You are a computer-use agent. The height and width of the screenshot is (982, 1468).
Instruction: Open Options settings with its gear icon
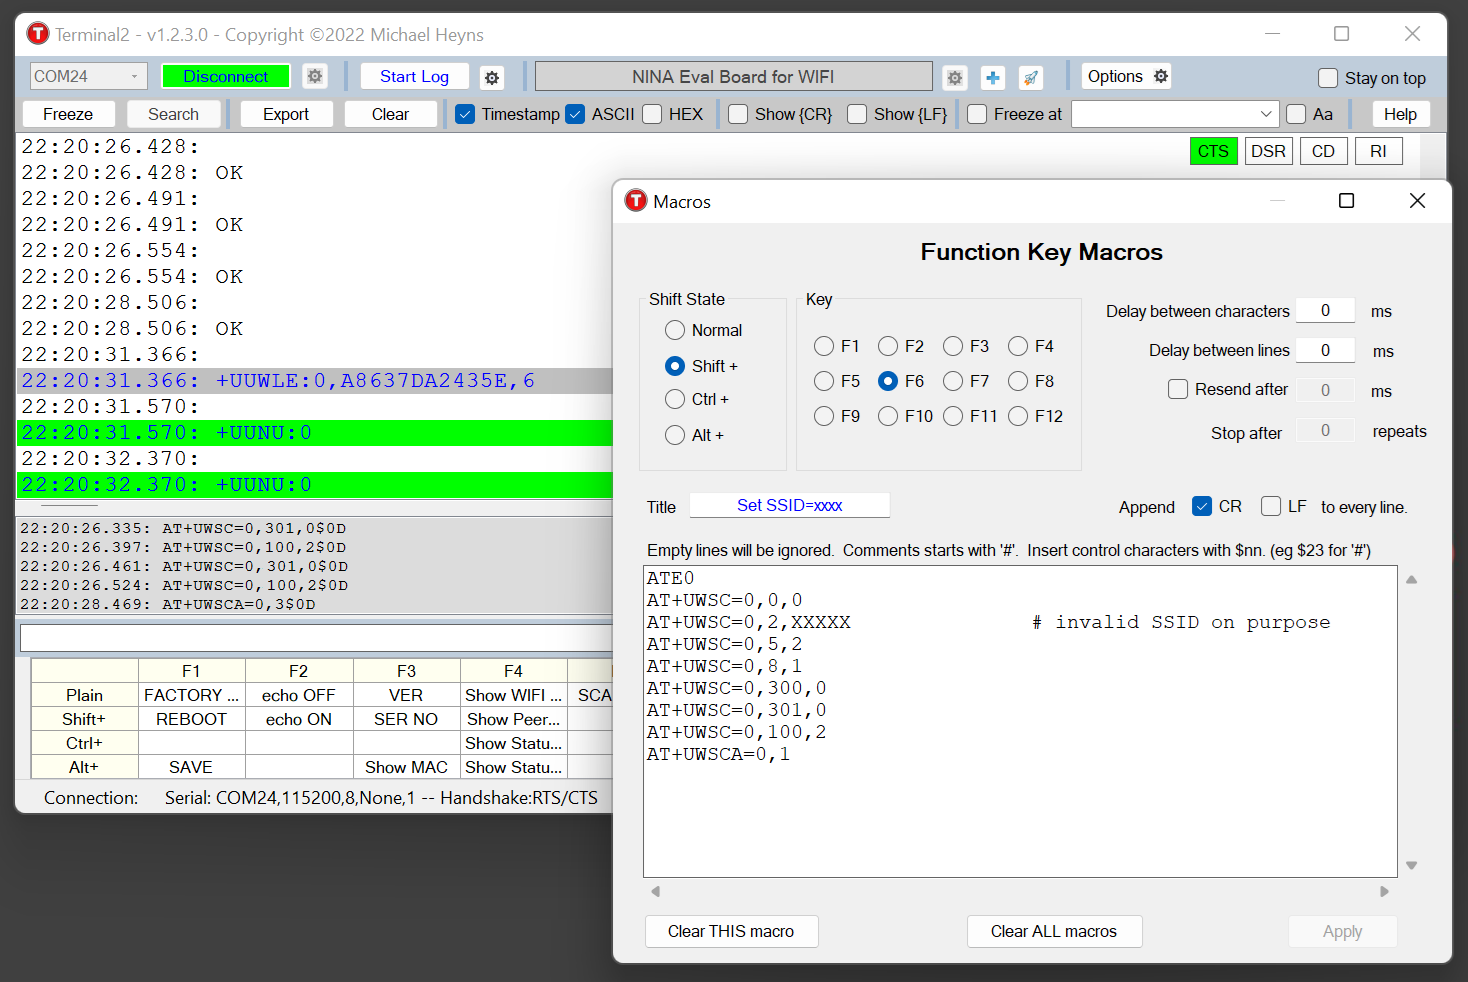(x=1159, y=76)
